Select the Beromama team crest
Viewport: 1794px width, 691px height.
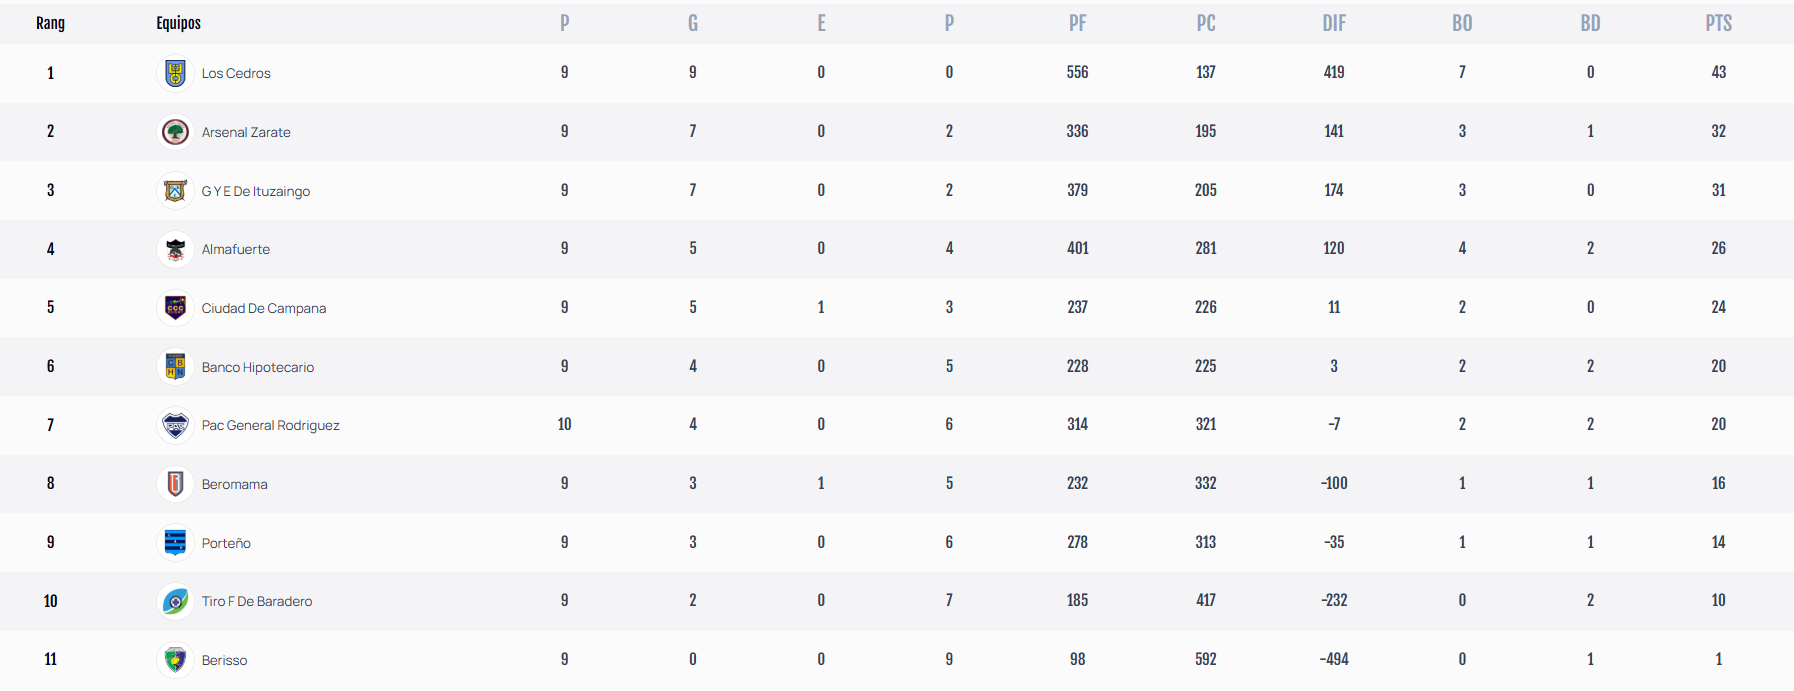[x=175, y=484]
